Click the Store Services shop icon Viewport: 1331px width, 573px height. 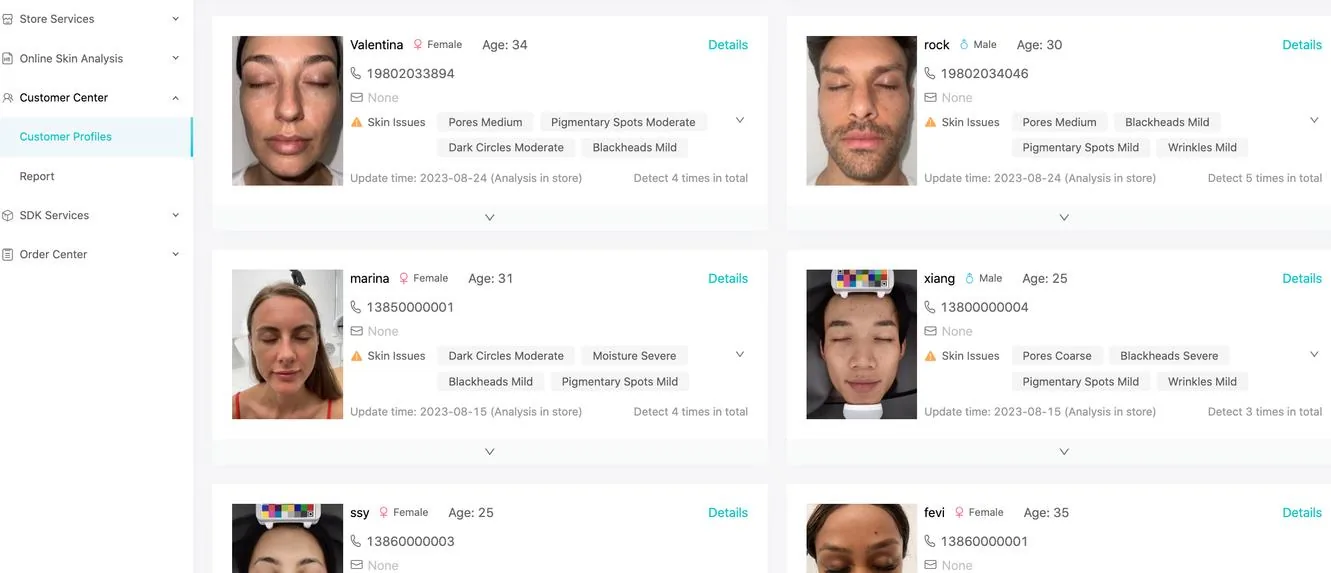tap(8, 19)
